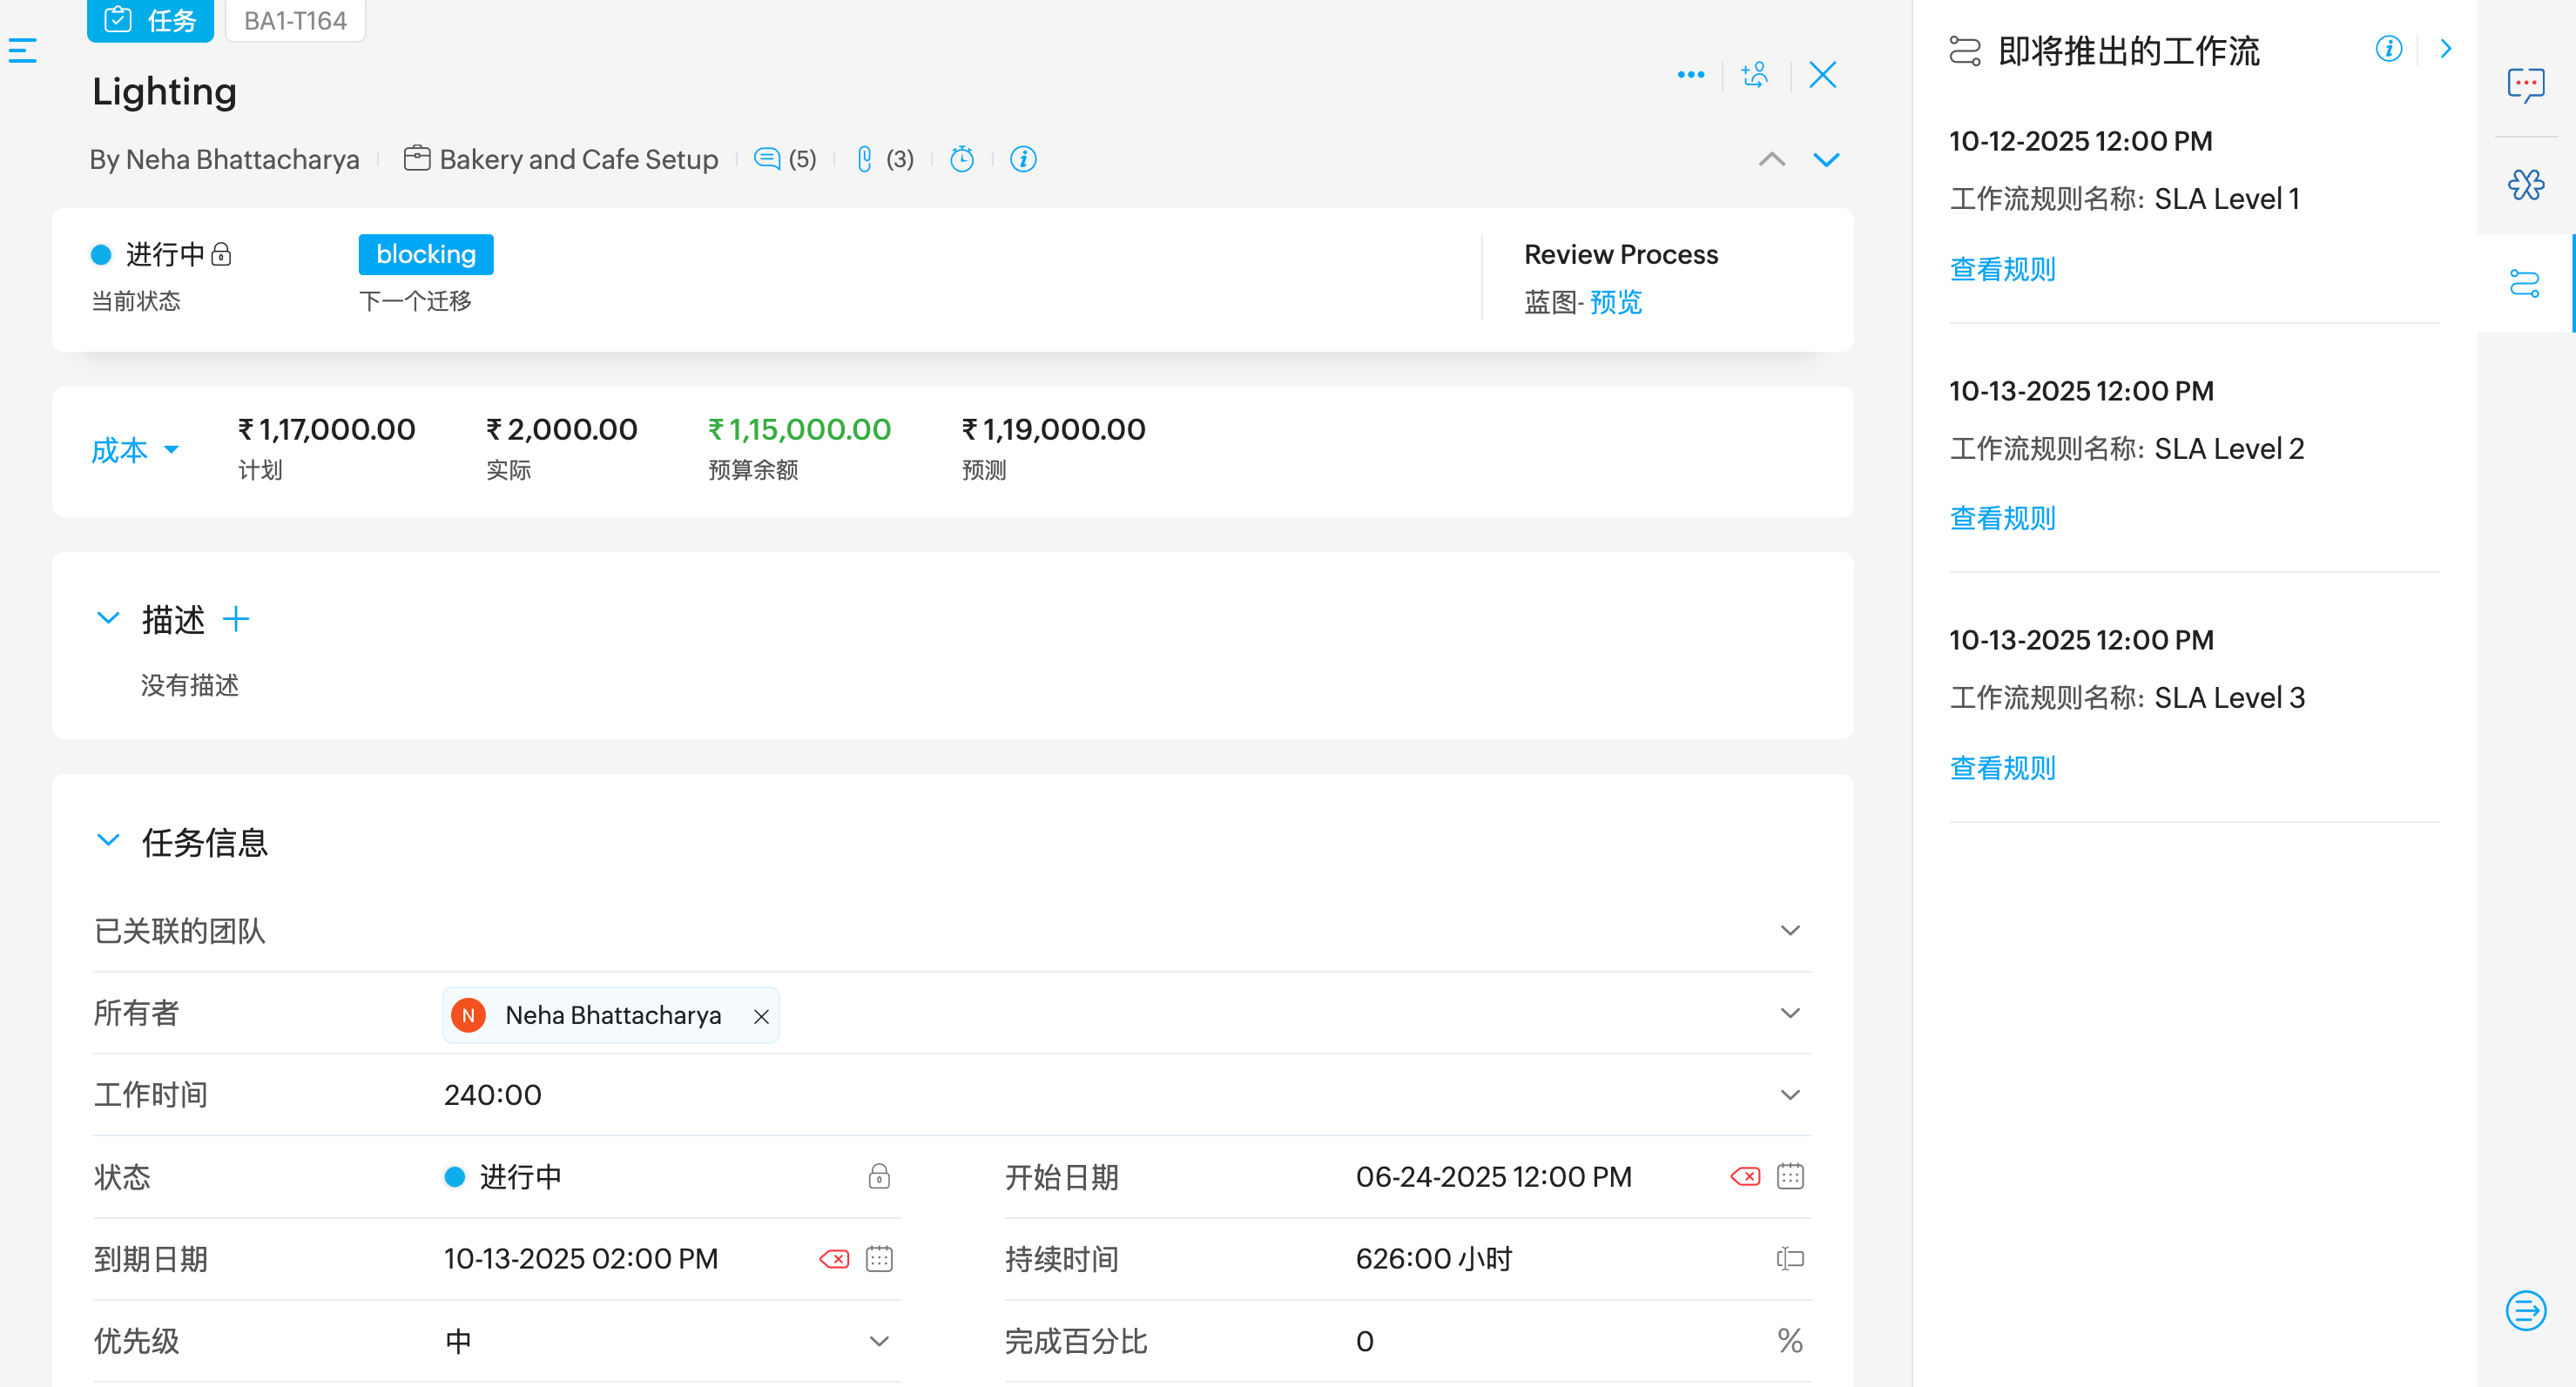
Task: Open the calendar picker for 开始日期
Action: (1790, 1177)
